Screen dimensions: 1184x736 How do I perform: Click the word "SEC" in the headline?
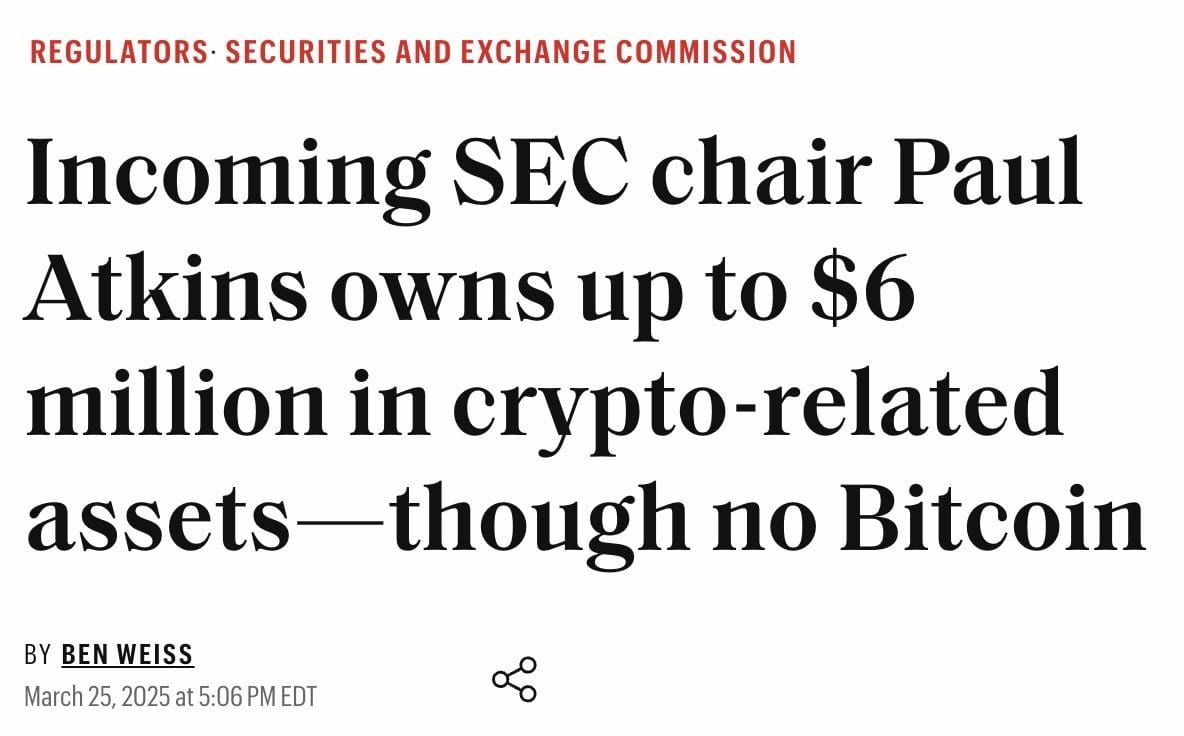[x=540, y=172]
